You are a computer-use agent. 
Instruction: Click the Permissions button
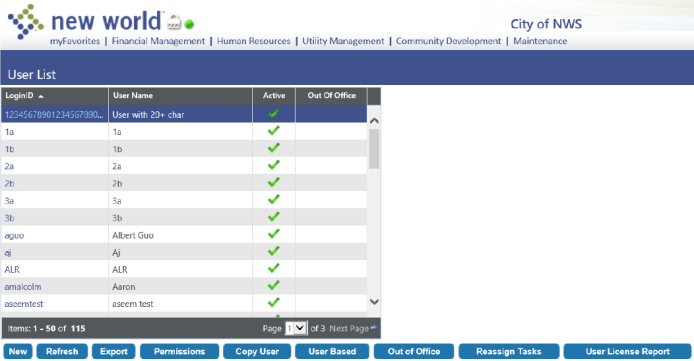[x=179, y=351]
